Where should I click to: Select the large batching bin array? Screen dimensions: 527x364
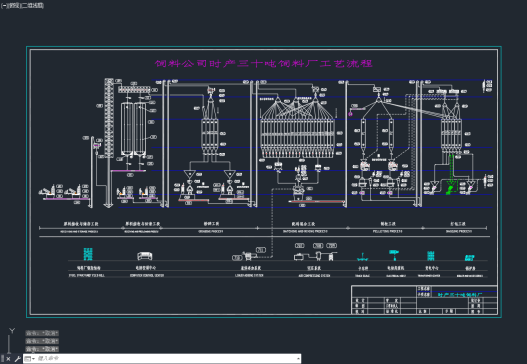point(297,138)
